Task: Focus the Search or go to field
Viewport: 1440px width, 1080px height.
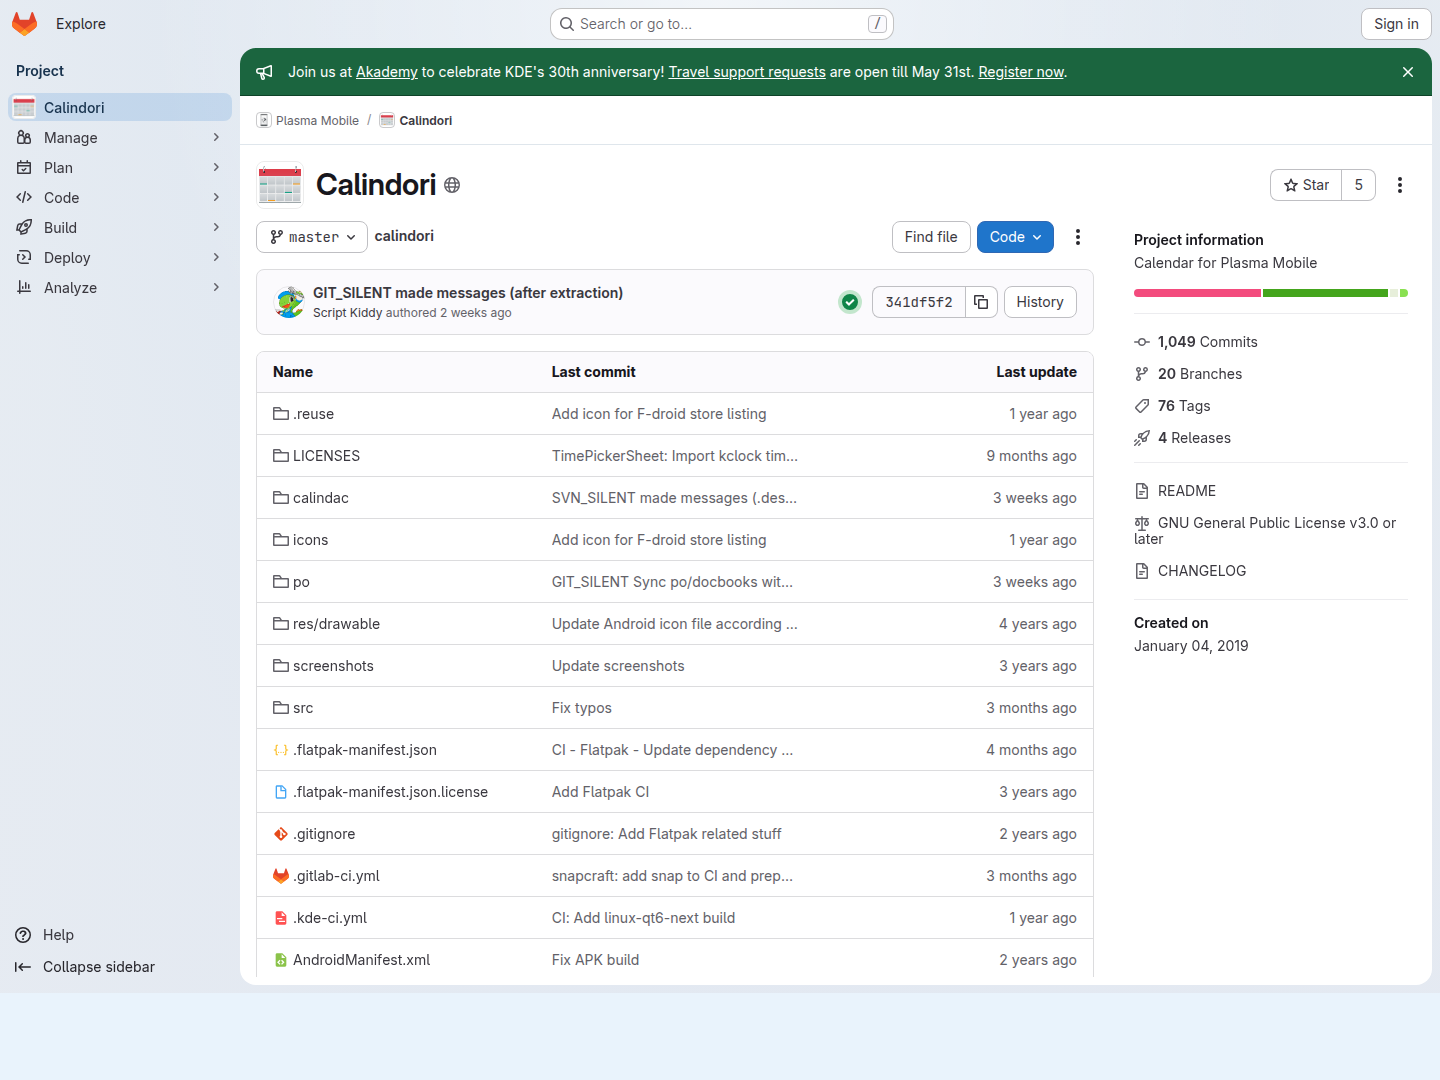Action: click(722, 24)
